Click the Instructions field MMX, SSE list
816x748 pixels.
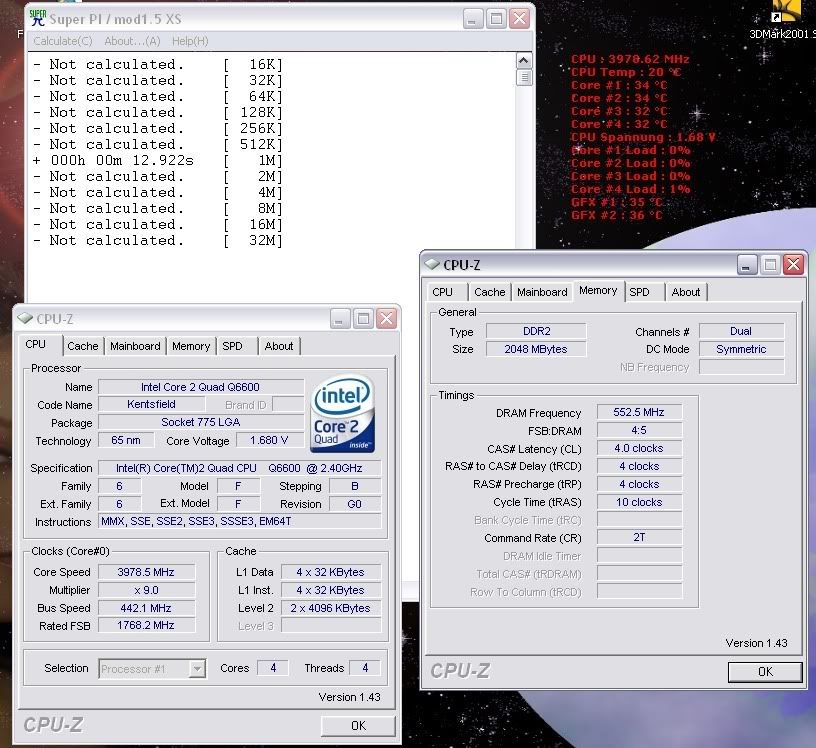[239, 521]
